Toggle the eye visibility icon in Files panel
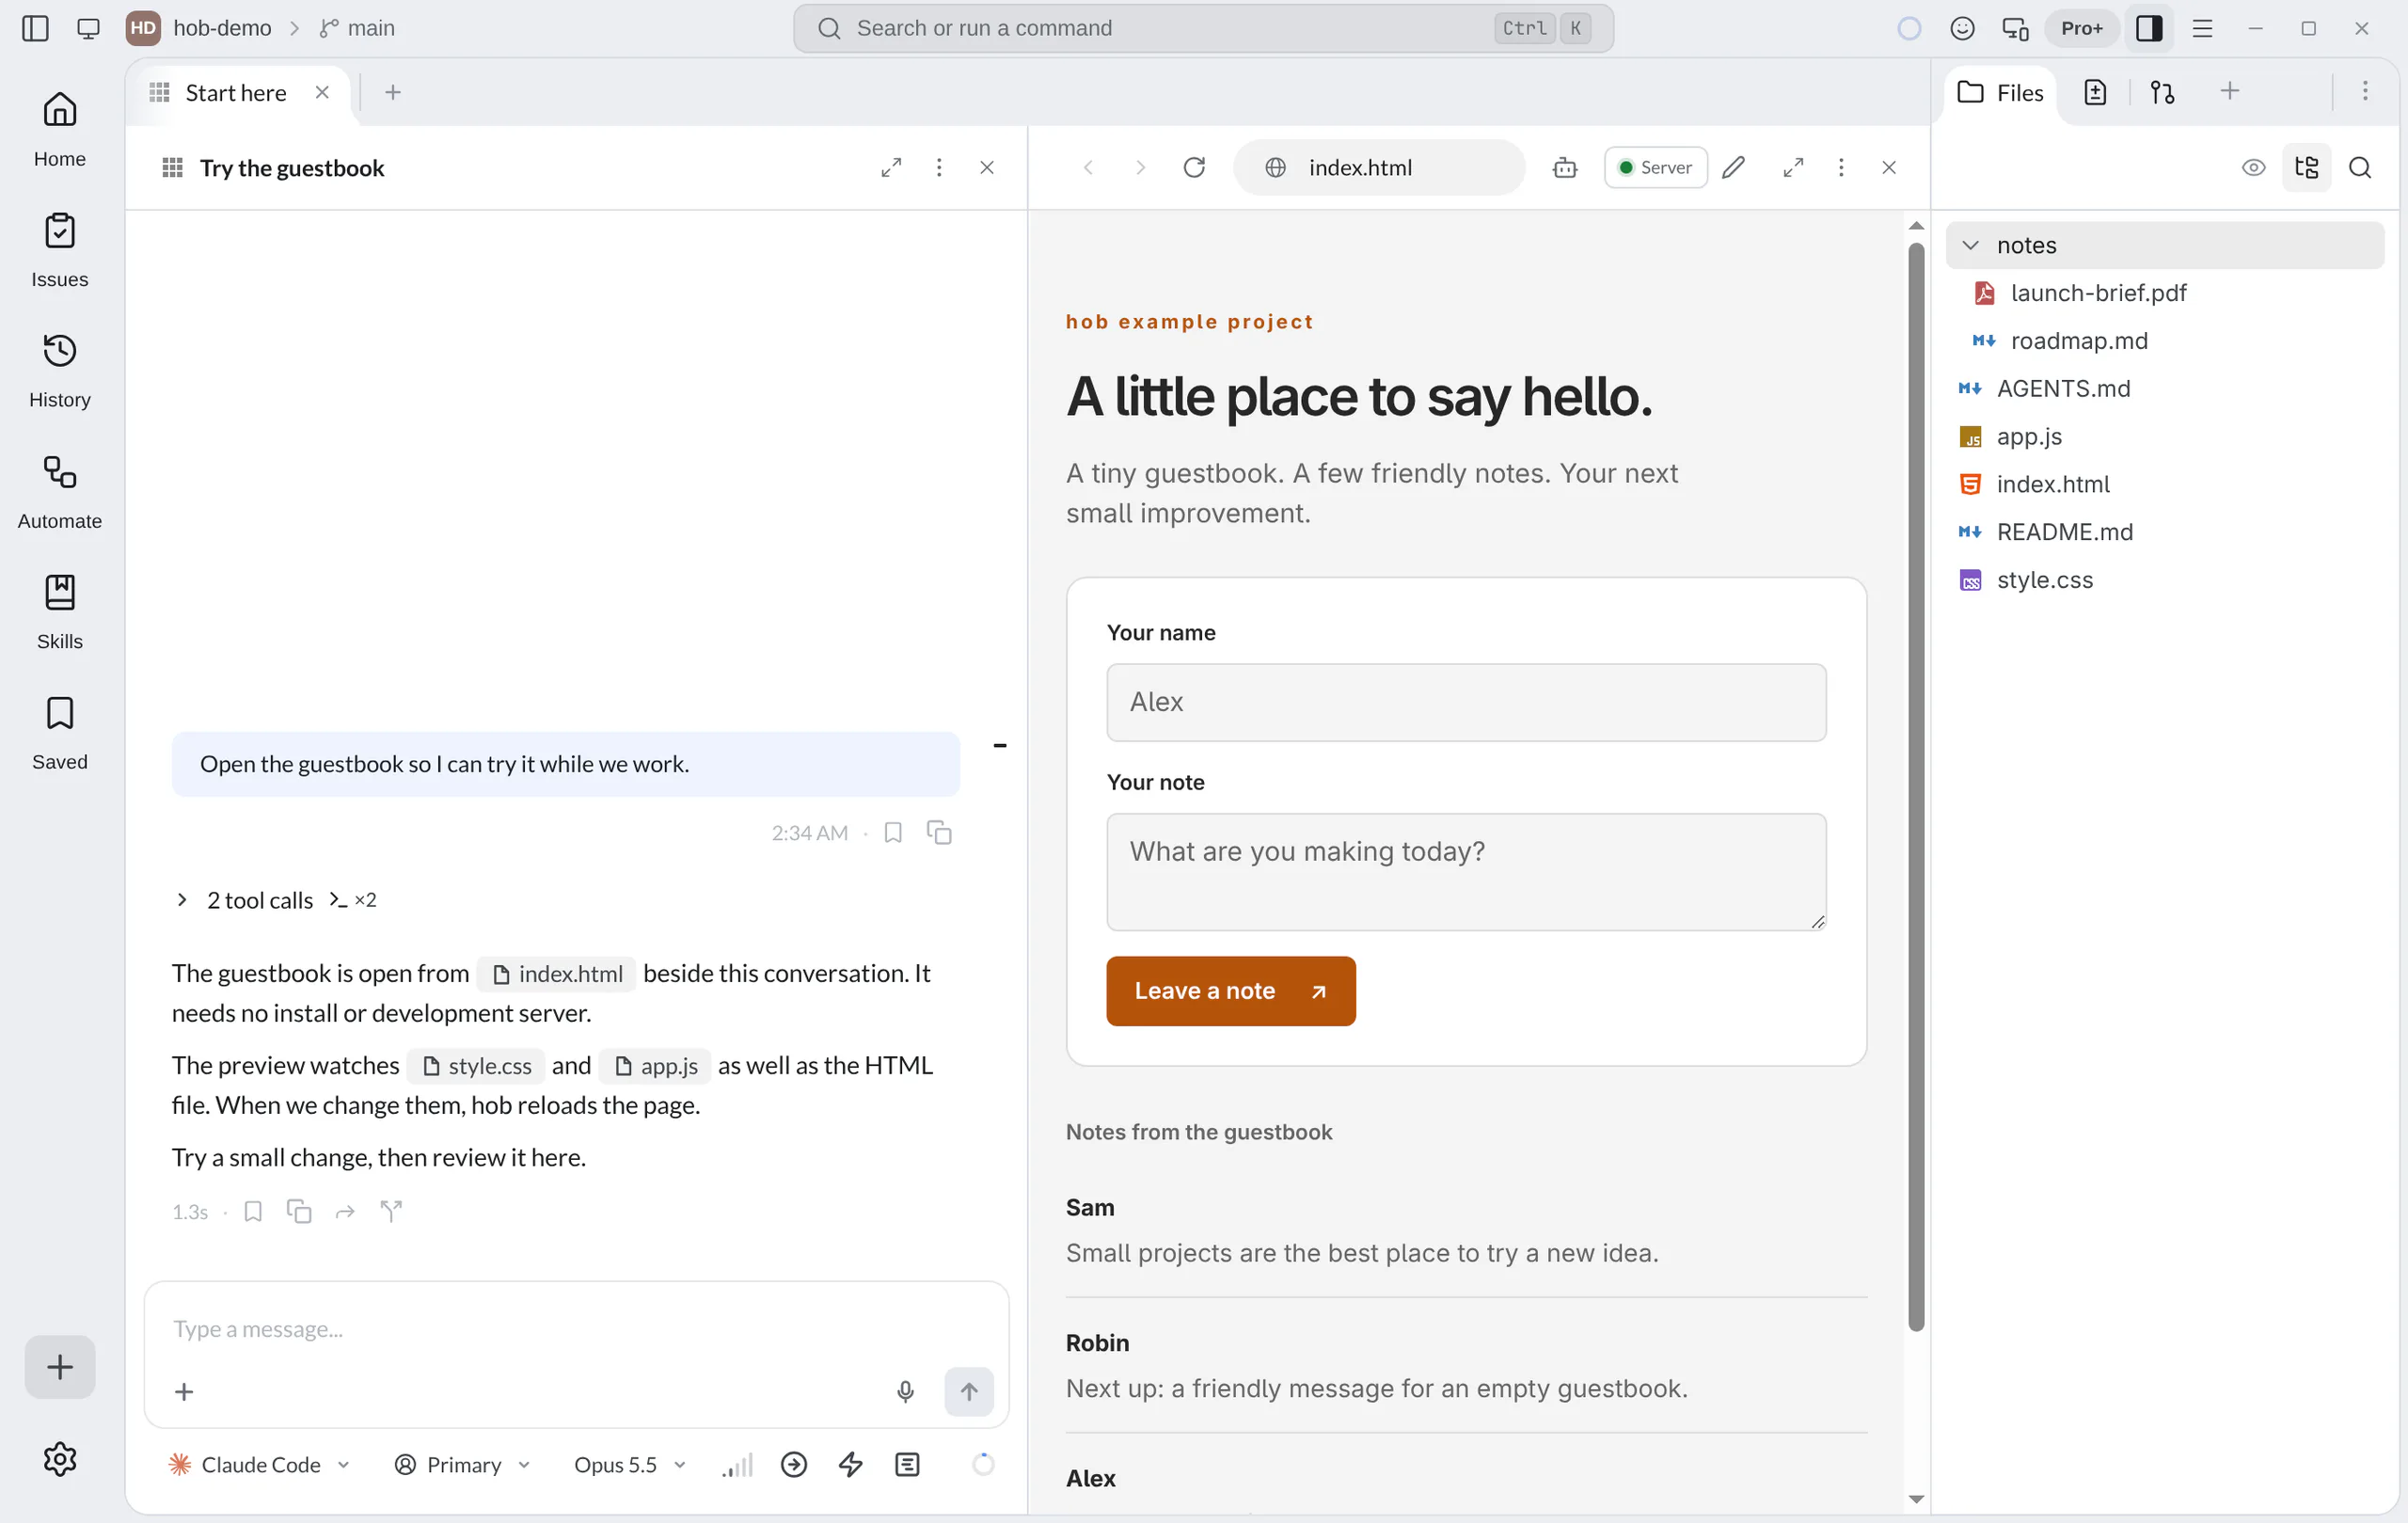 pos(2253,167)
